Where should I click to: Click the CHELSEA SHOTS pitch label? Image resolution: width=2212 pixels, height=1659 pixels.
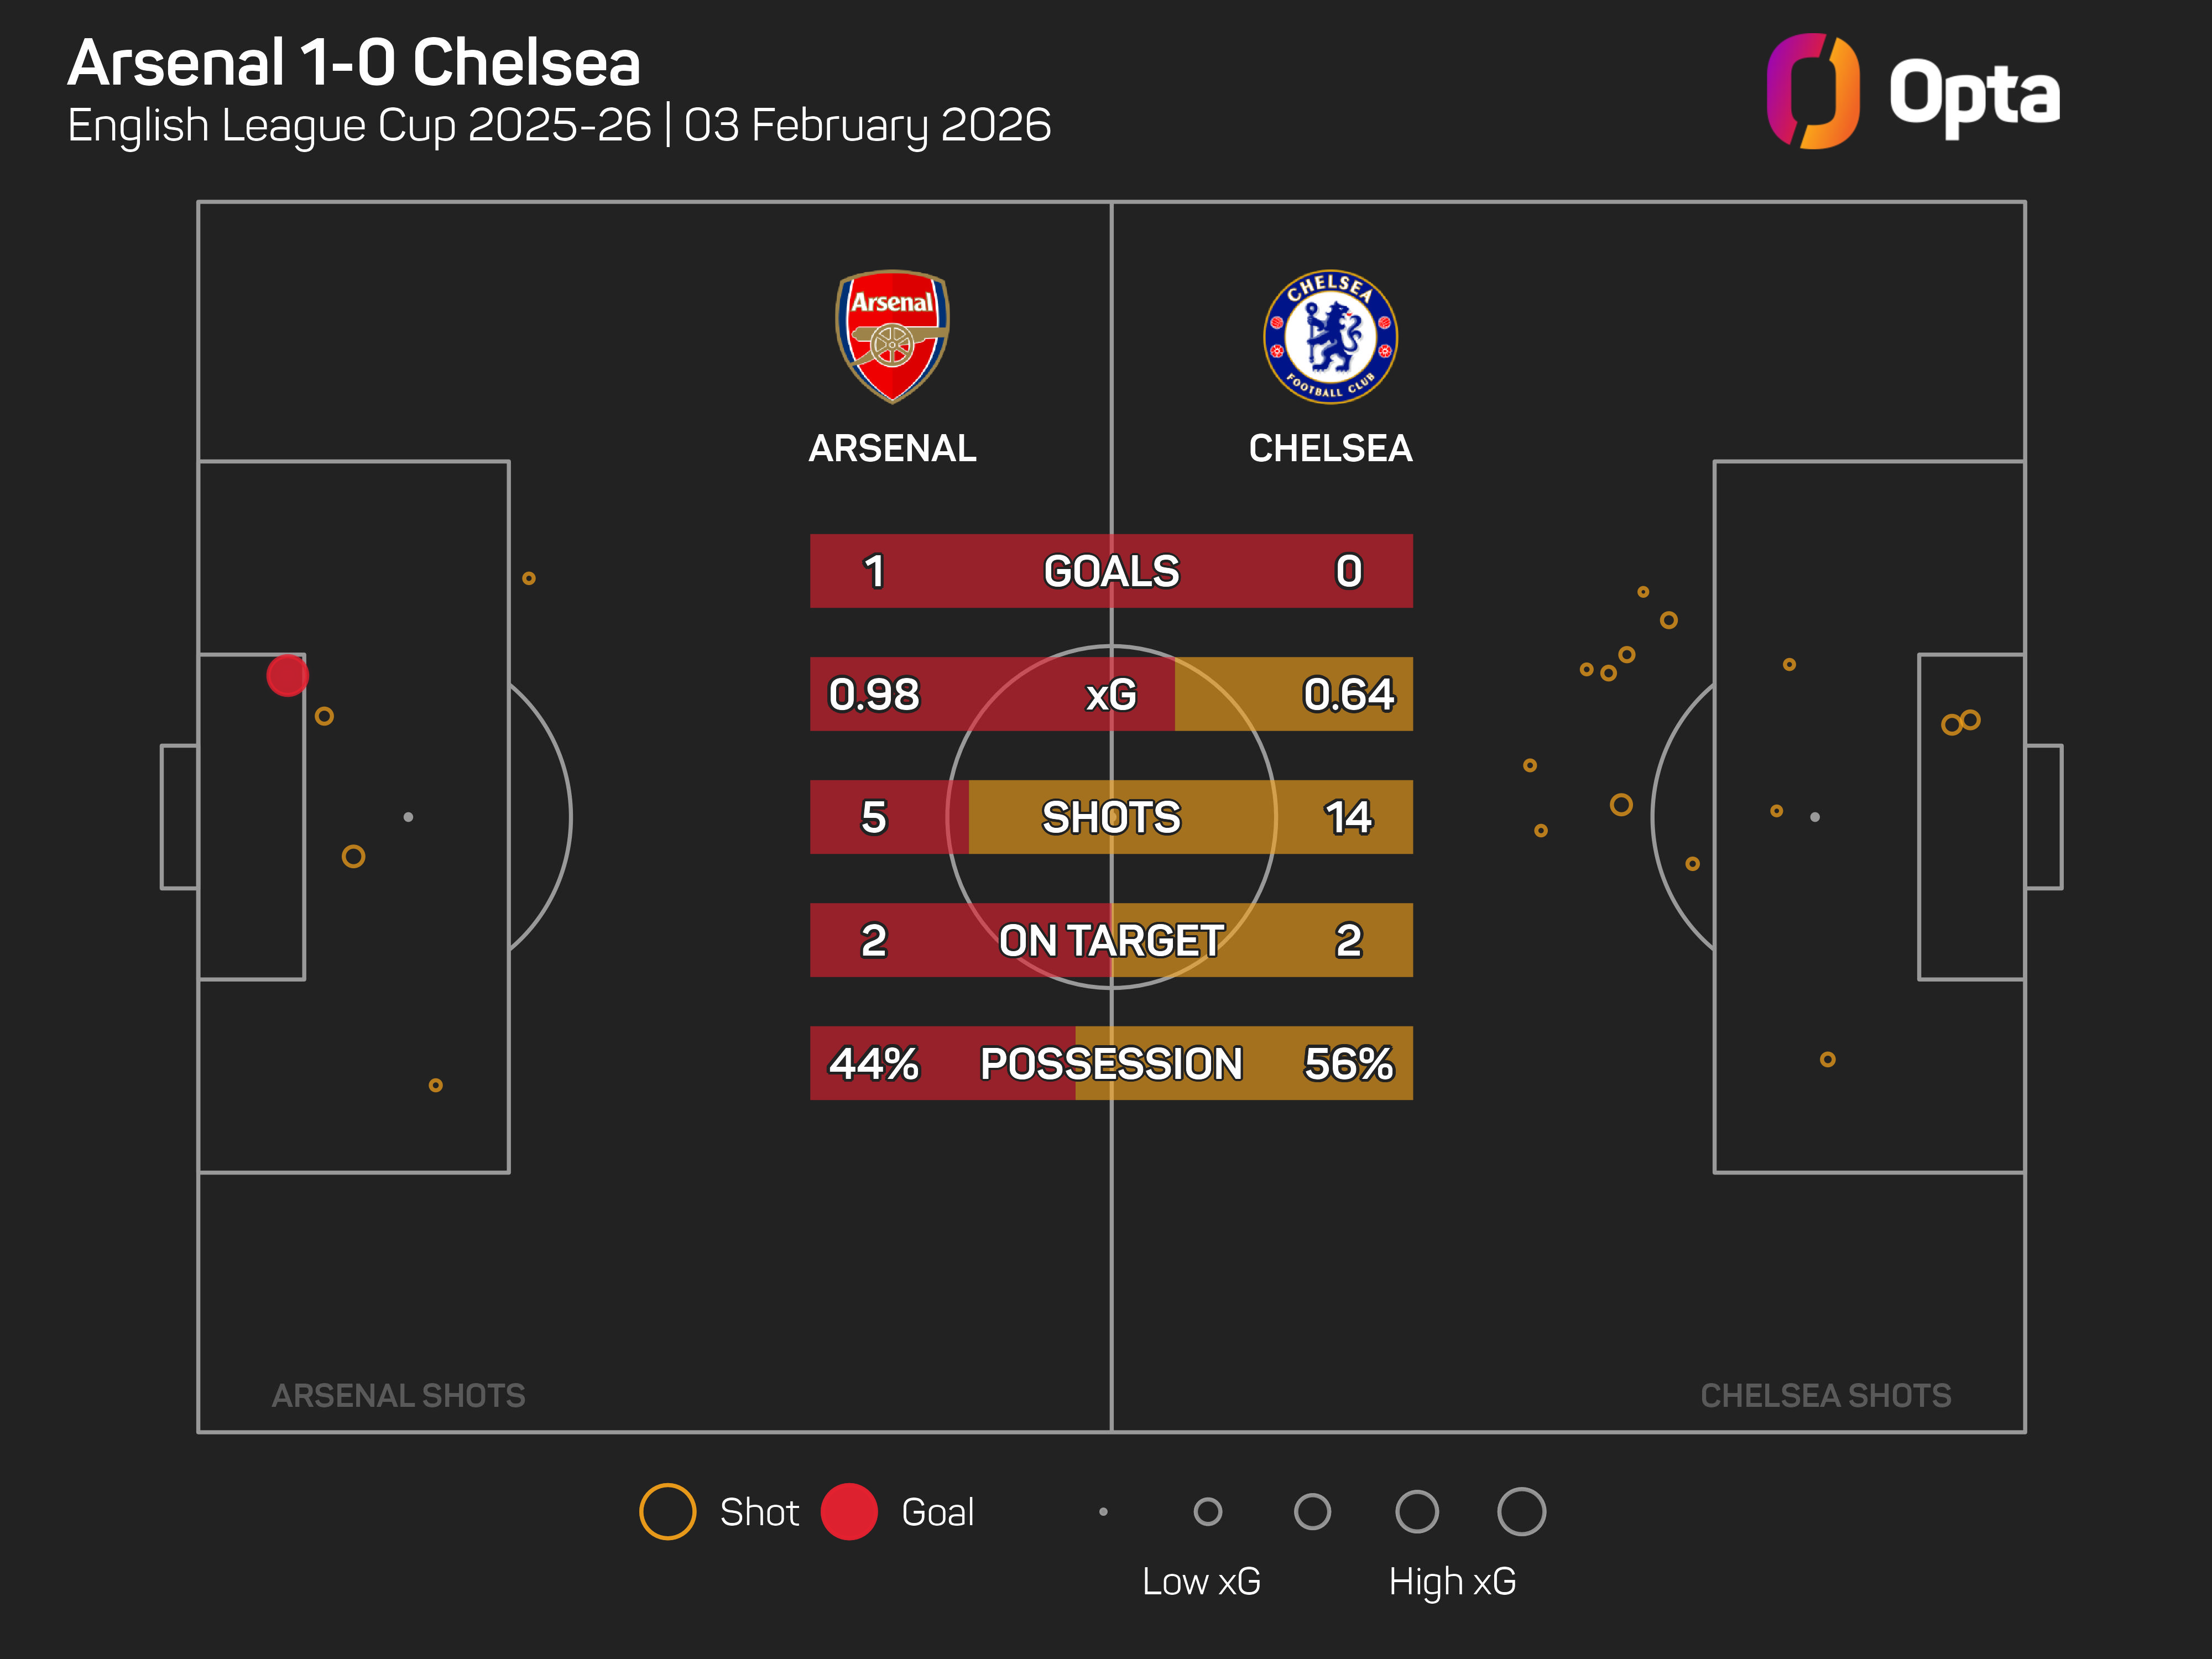click(x=1825, y=1395)
